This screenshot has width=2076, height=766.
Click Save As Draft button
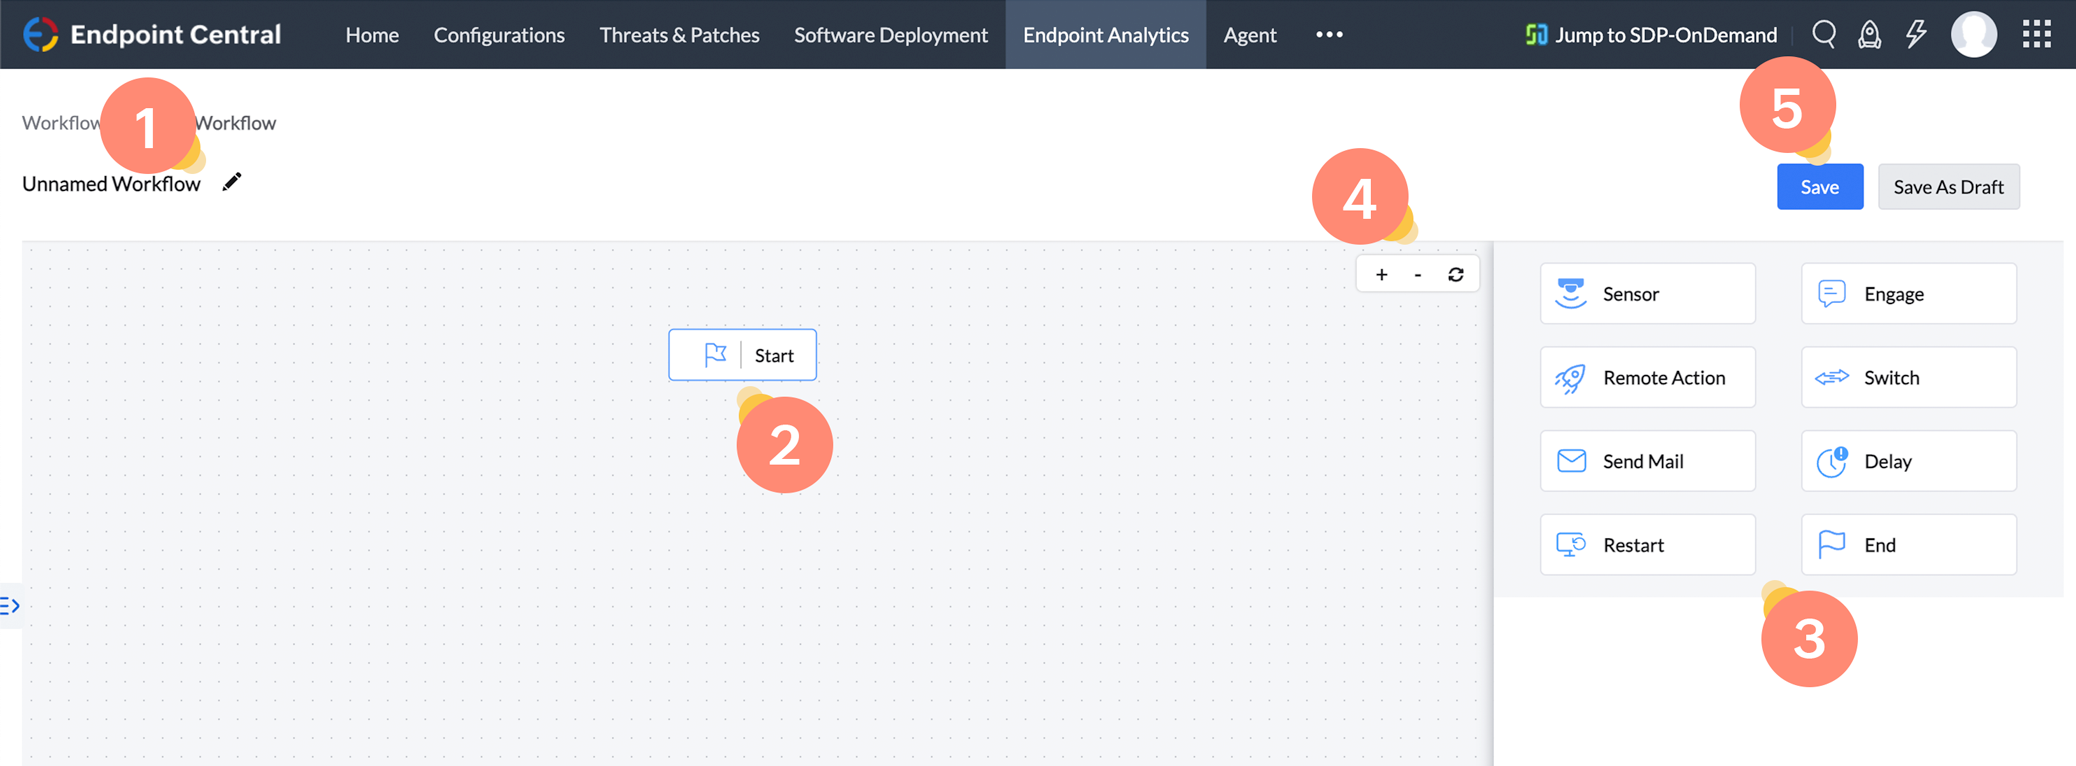point(1948,187)
